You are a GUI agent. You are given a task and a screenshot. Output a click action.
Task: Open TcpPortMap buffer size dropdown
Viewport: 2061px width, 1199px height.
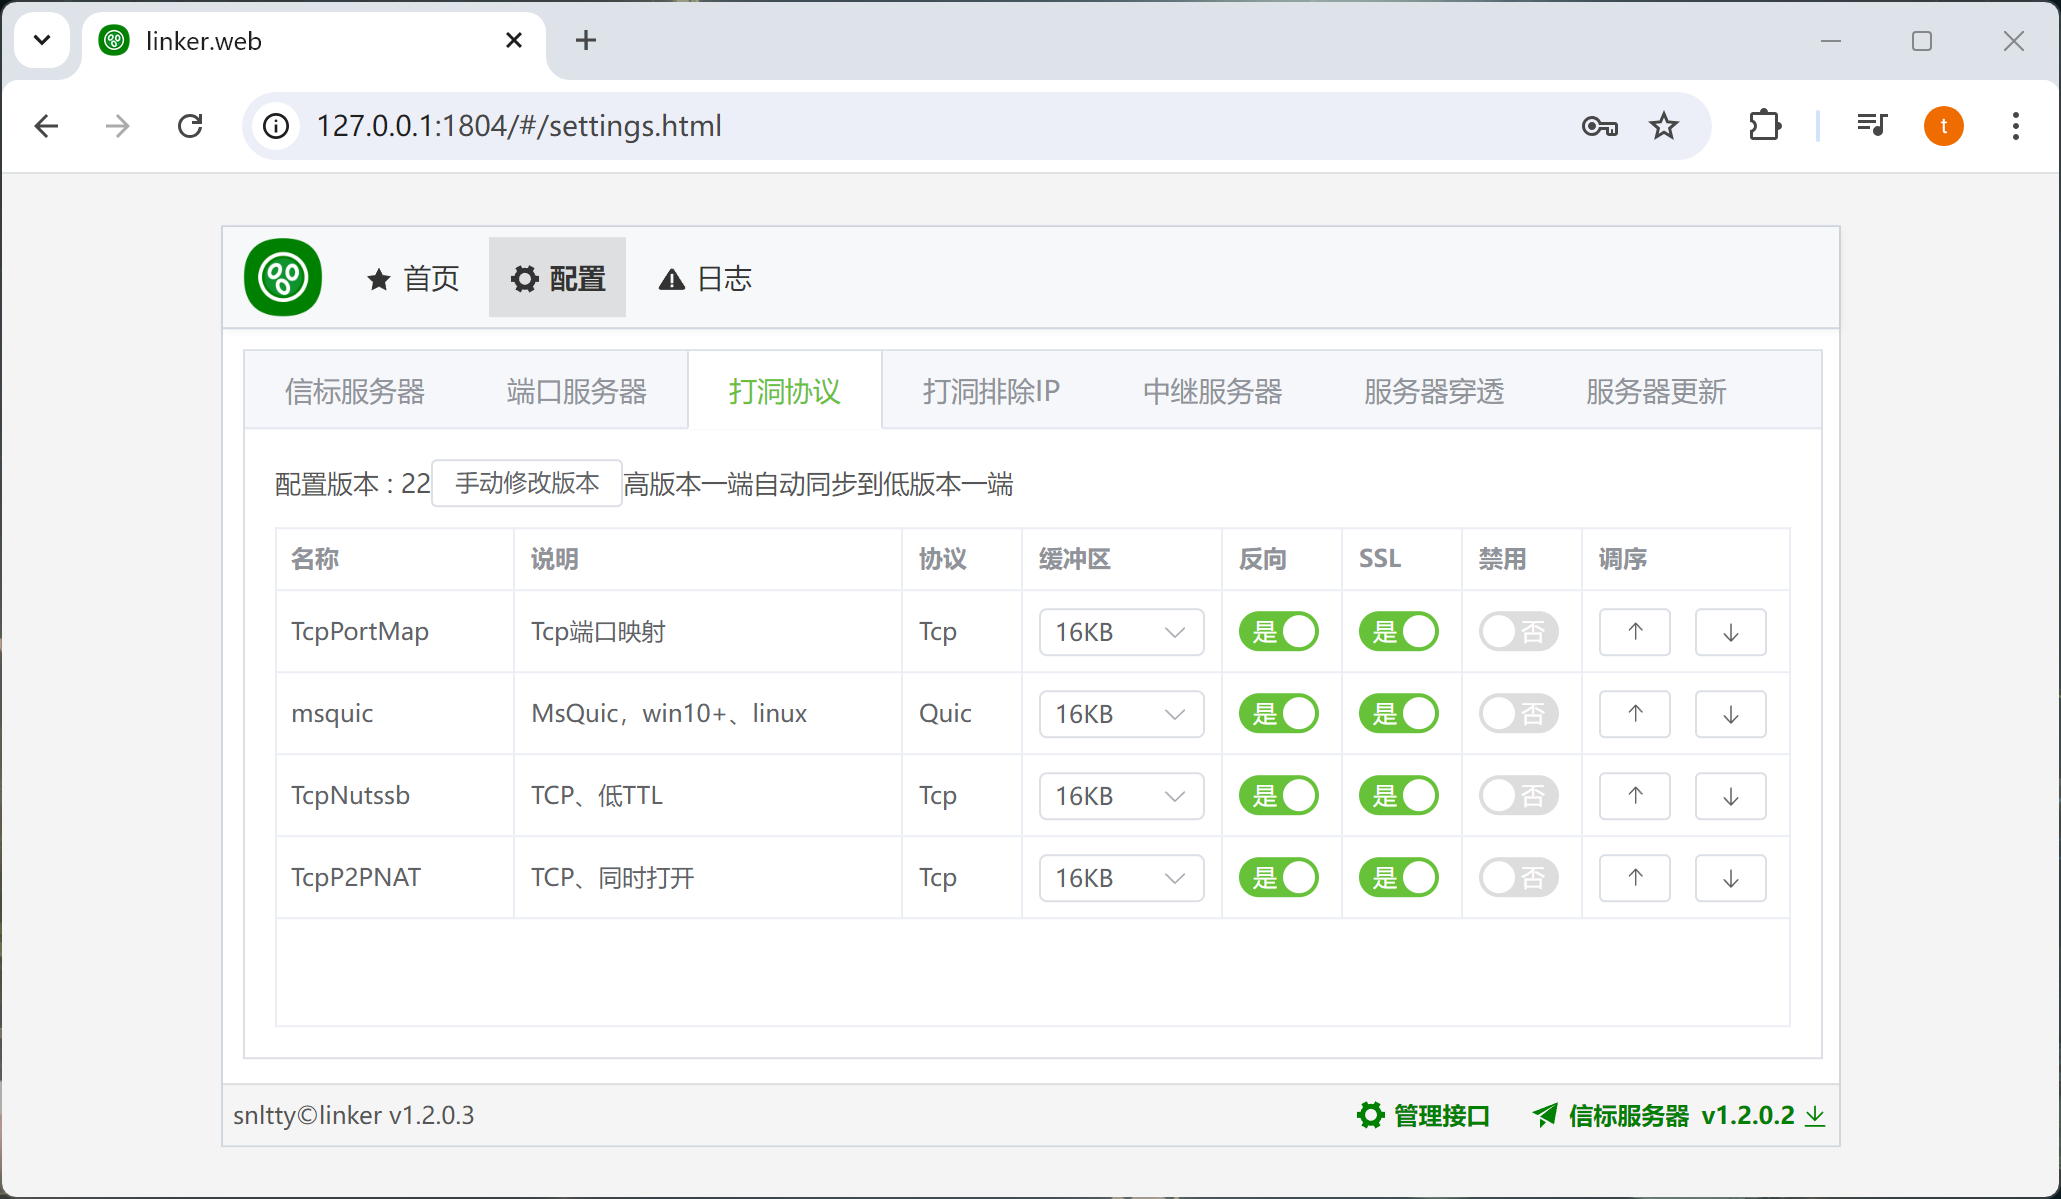(x=1121, y=632)
